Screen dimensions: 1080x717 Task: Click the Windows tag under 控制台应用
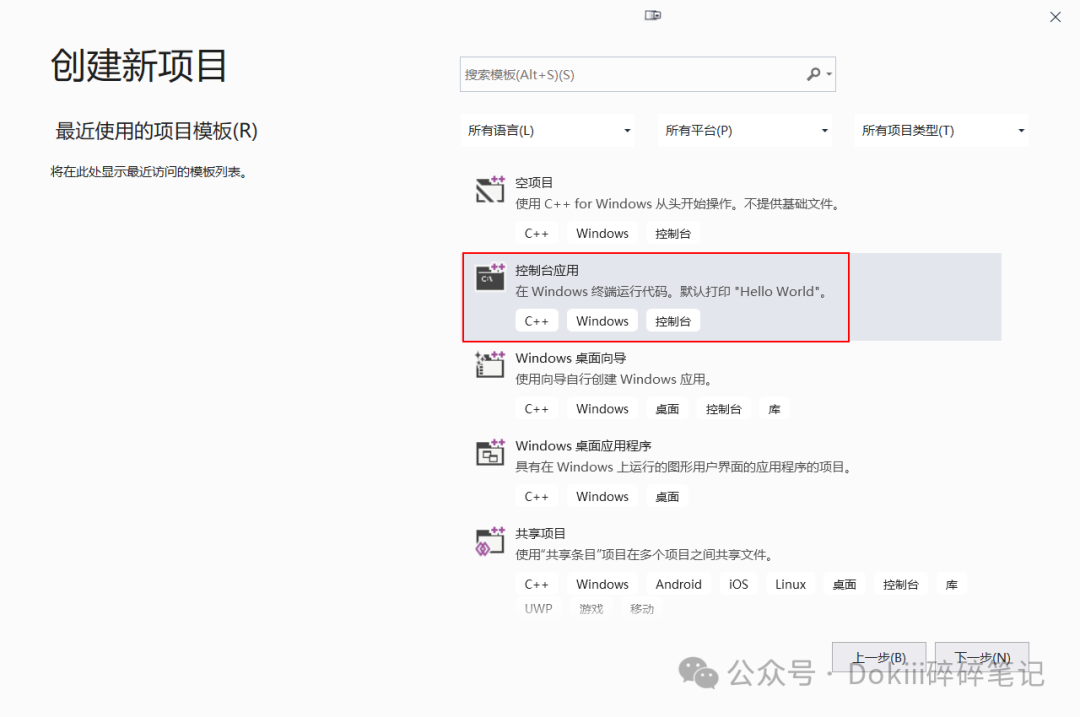coord(601,320)
